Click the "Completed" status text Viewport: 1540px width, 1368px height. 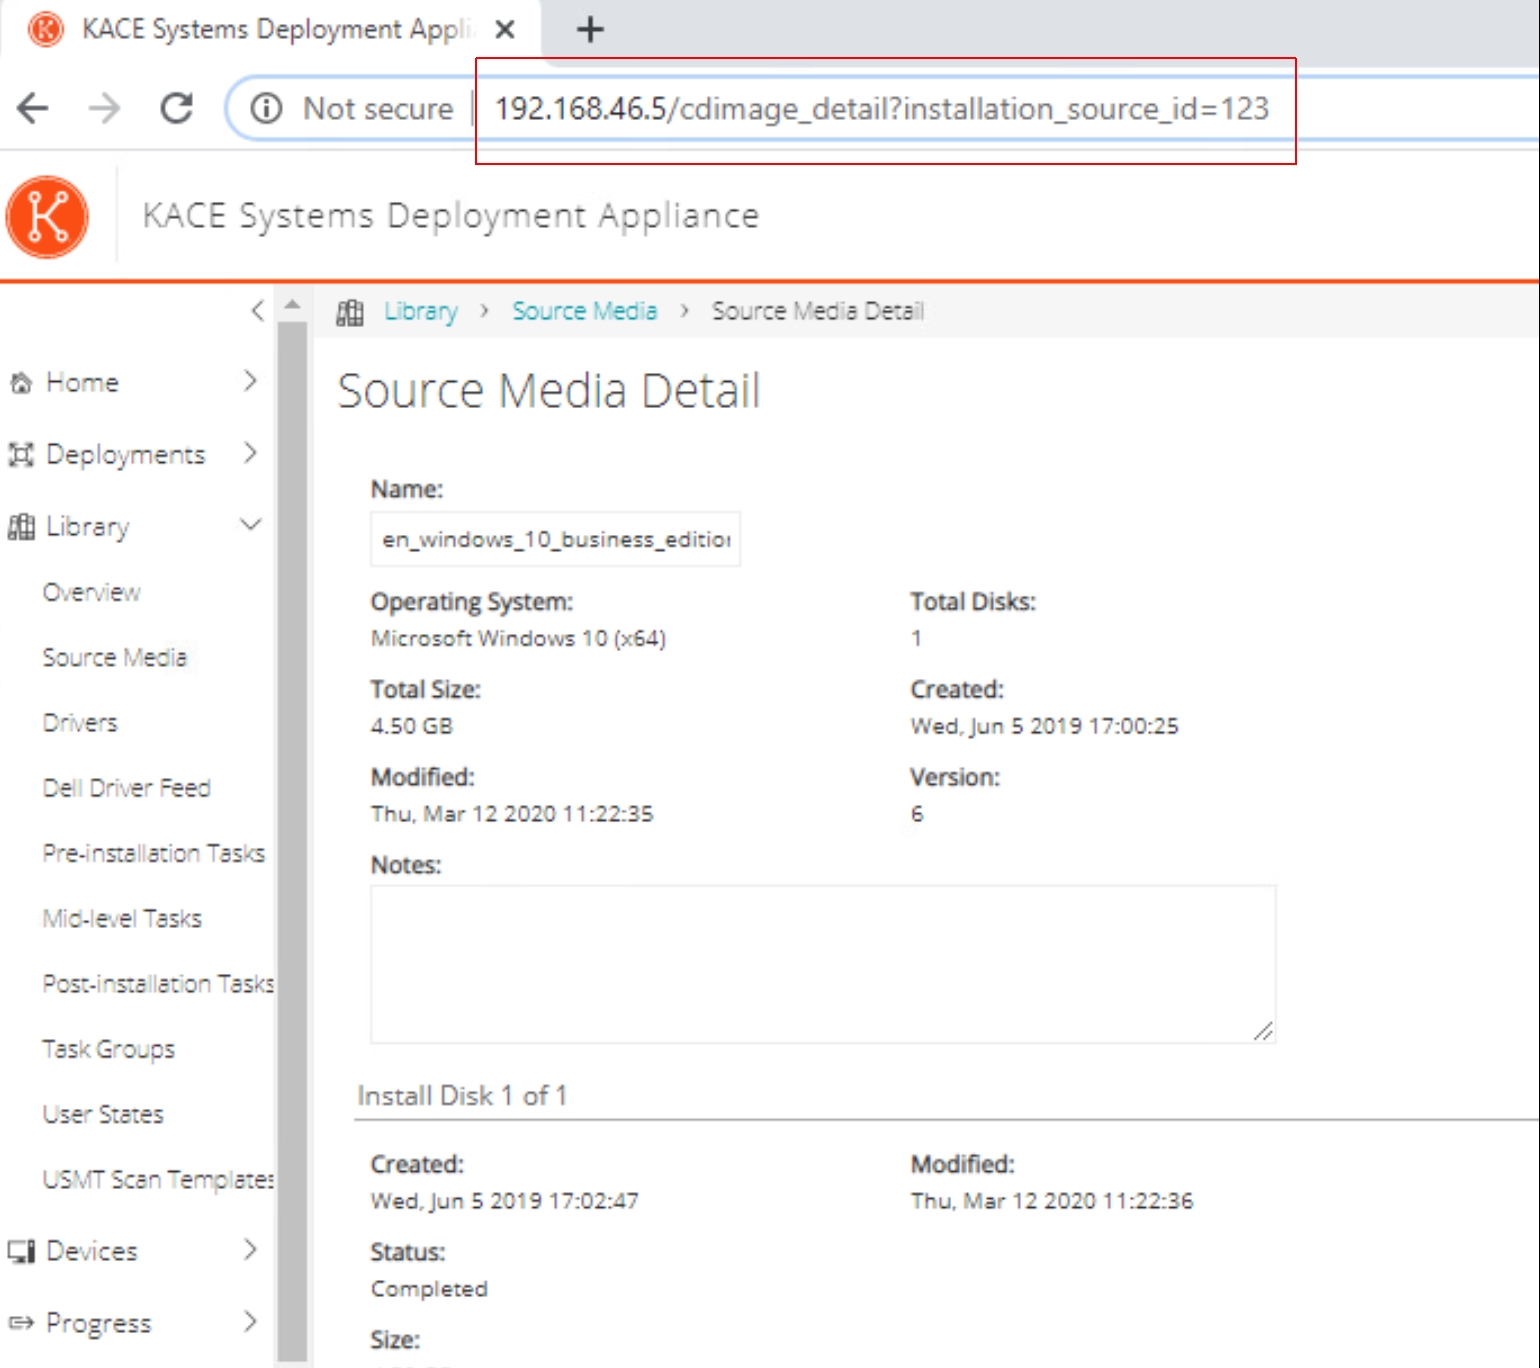tap(429, 1289)
